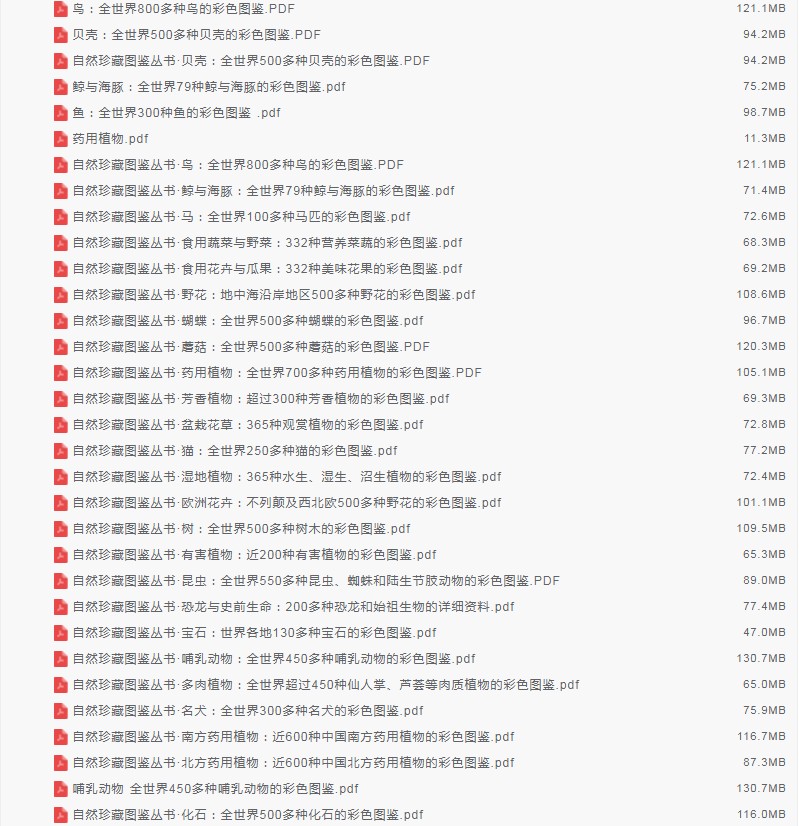Click PDF icon beside 猫：全世界250多种猫 file

pyautogui.click(x=61, y=451)
